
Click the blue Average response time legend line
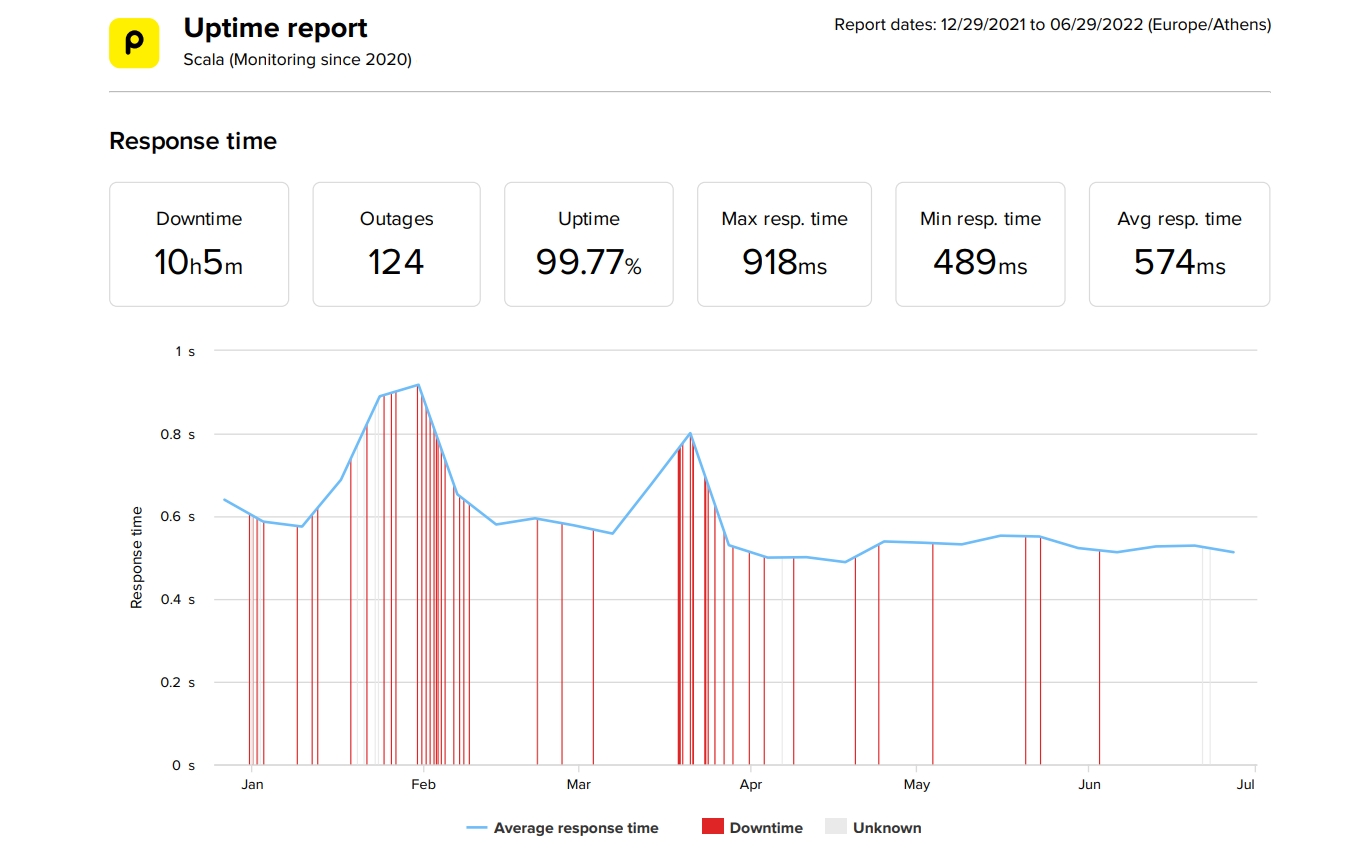[x=477, y=828]
